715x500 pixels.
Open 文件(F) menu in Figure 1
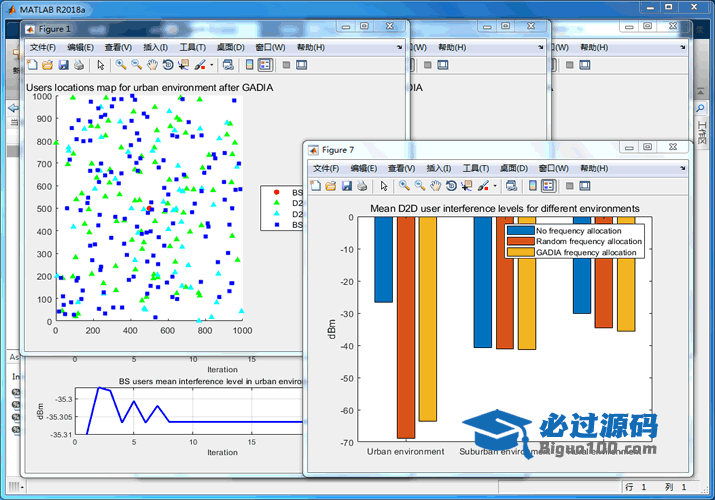(42, 47)
